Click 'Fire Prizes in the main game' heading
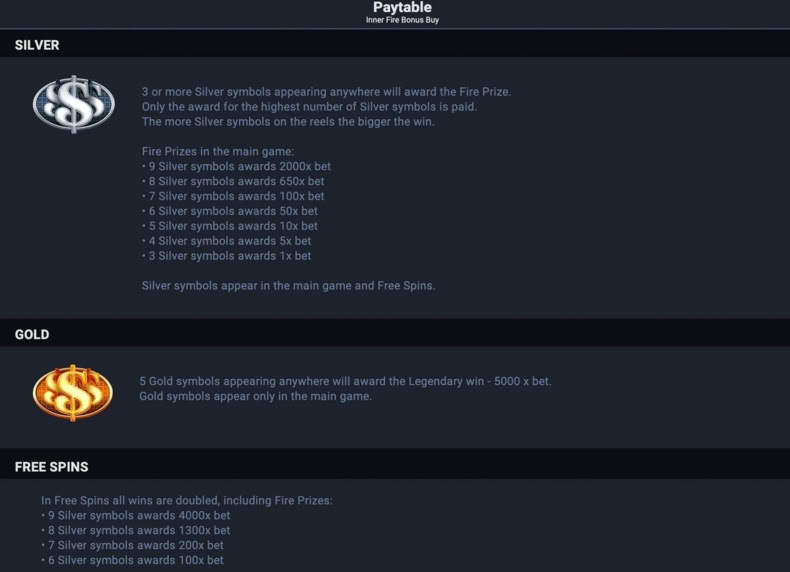The width and height of the screenshot is (790, 572). click(x=218, y=152)
